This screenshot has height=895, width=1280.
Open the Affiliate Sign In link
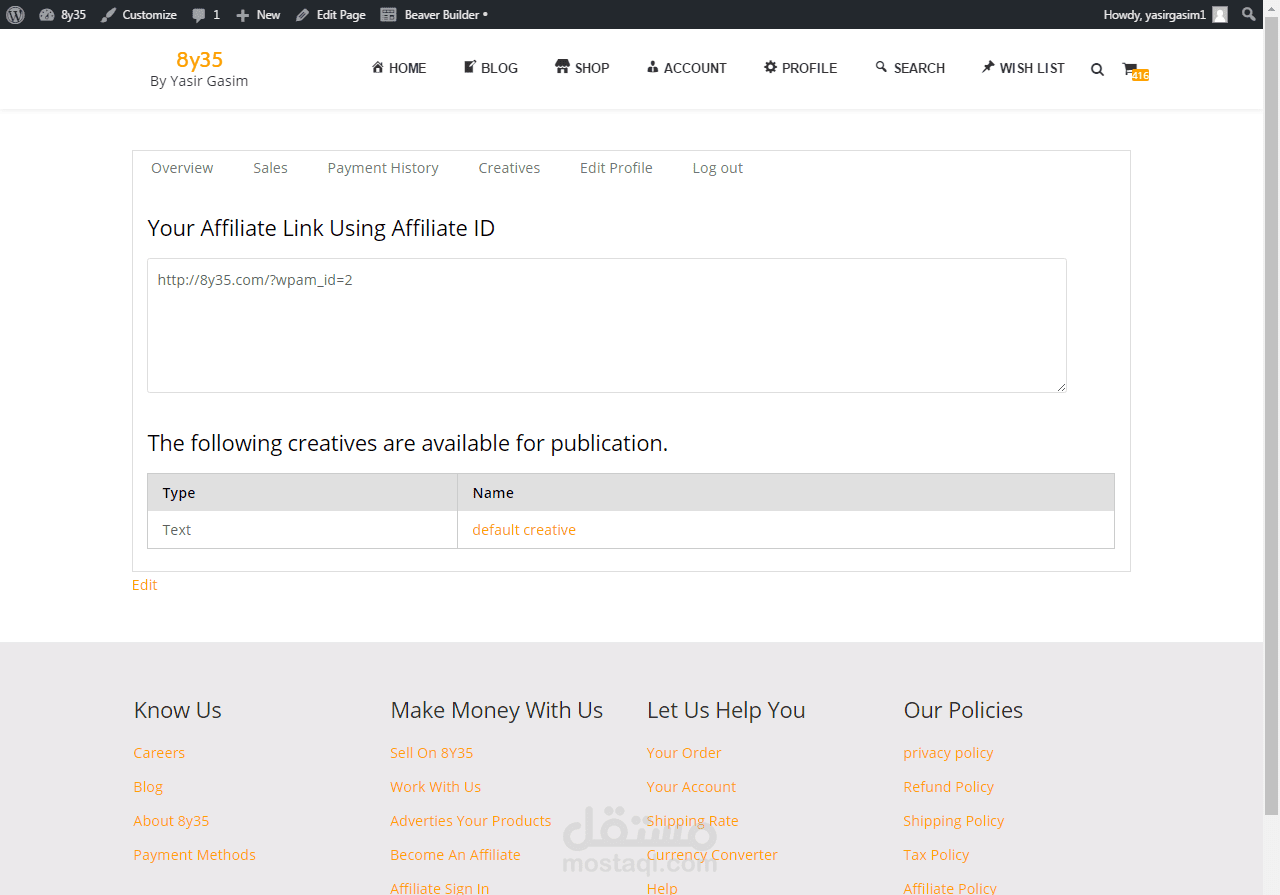click(x=439, y=887)
